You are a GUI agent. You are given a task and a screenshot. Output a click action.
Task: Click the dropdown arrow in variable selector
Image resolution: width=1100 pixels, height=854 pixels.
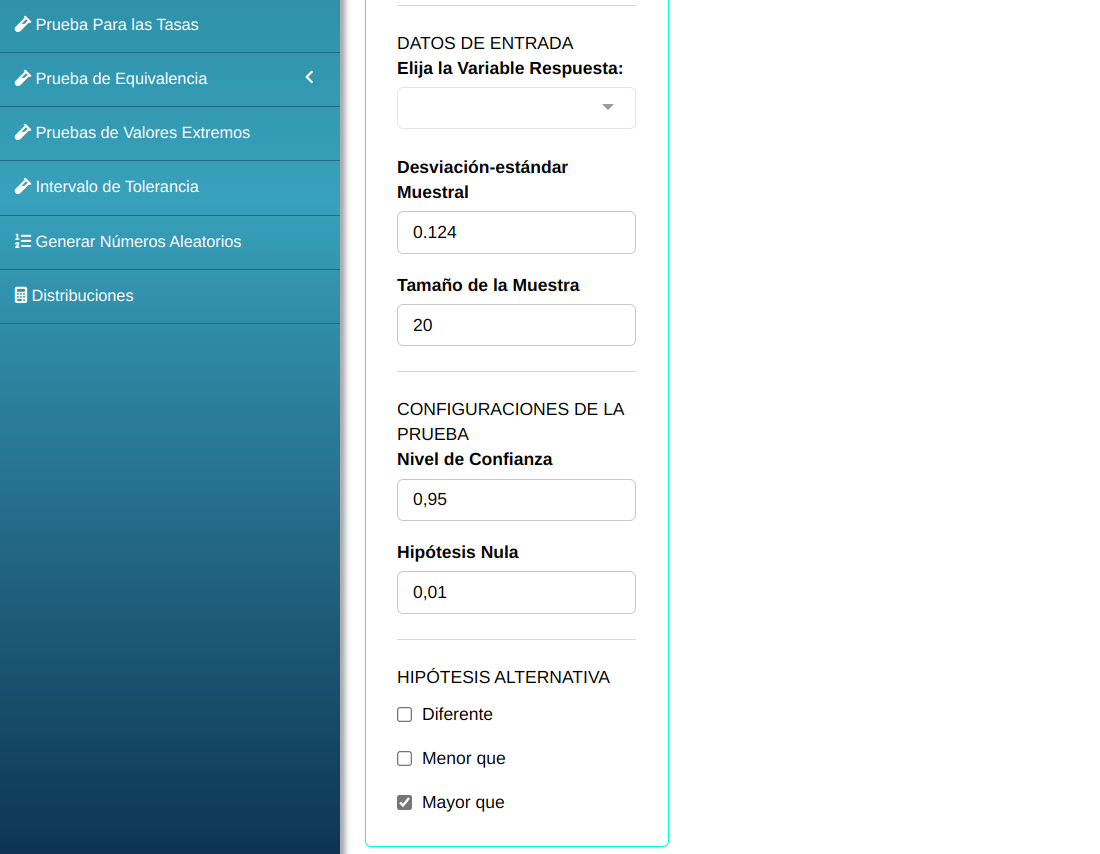tap(607, 108)
